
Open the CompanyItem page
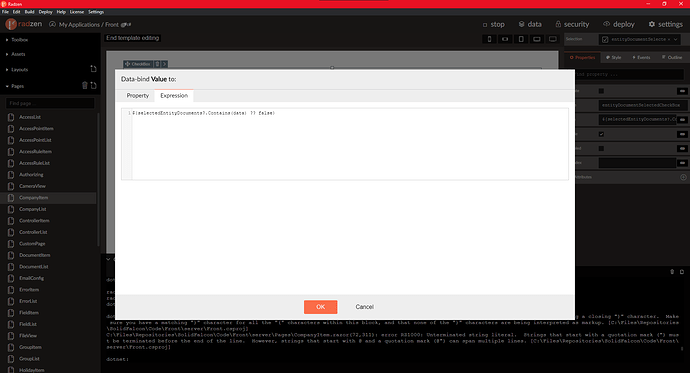click(48, 197)
